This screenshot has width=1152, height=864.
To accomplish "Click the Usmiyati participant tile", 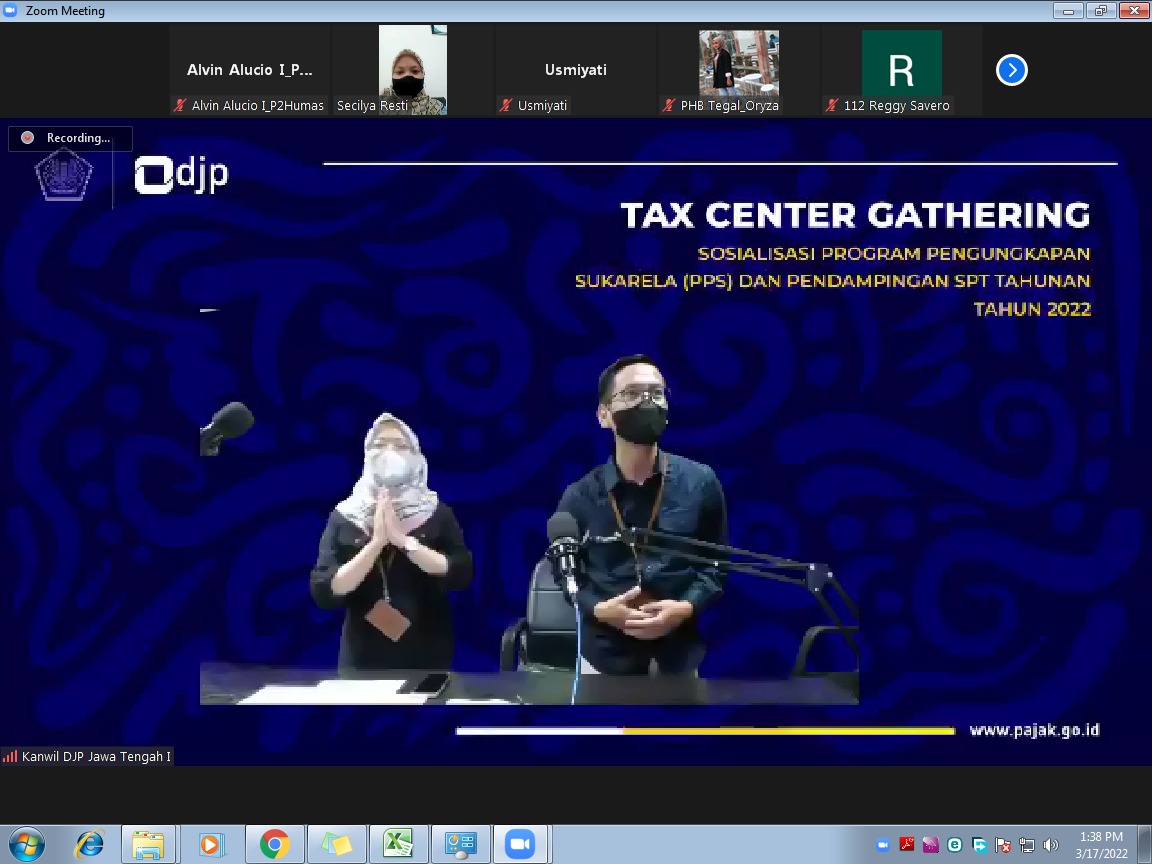I will coord(575,70).
